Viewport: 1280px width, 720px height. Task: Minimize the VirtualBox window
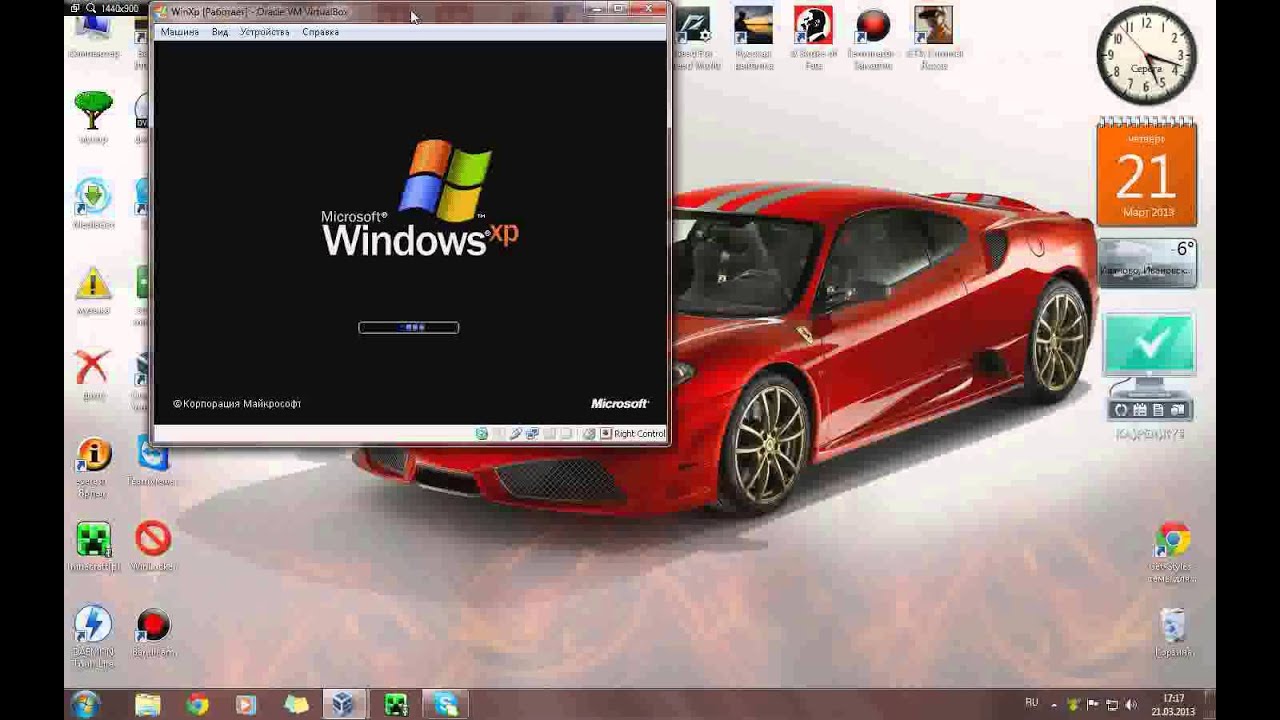599,10
